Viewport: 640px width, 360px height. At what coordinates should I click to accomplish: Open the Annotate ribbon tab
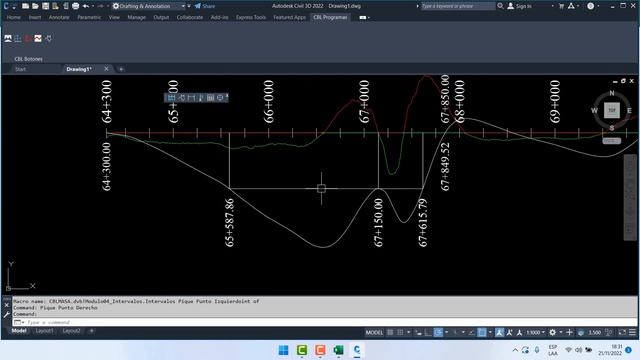59,18
